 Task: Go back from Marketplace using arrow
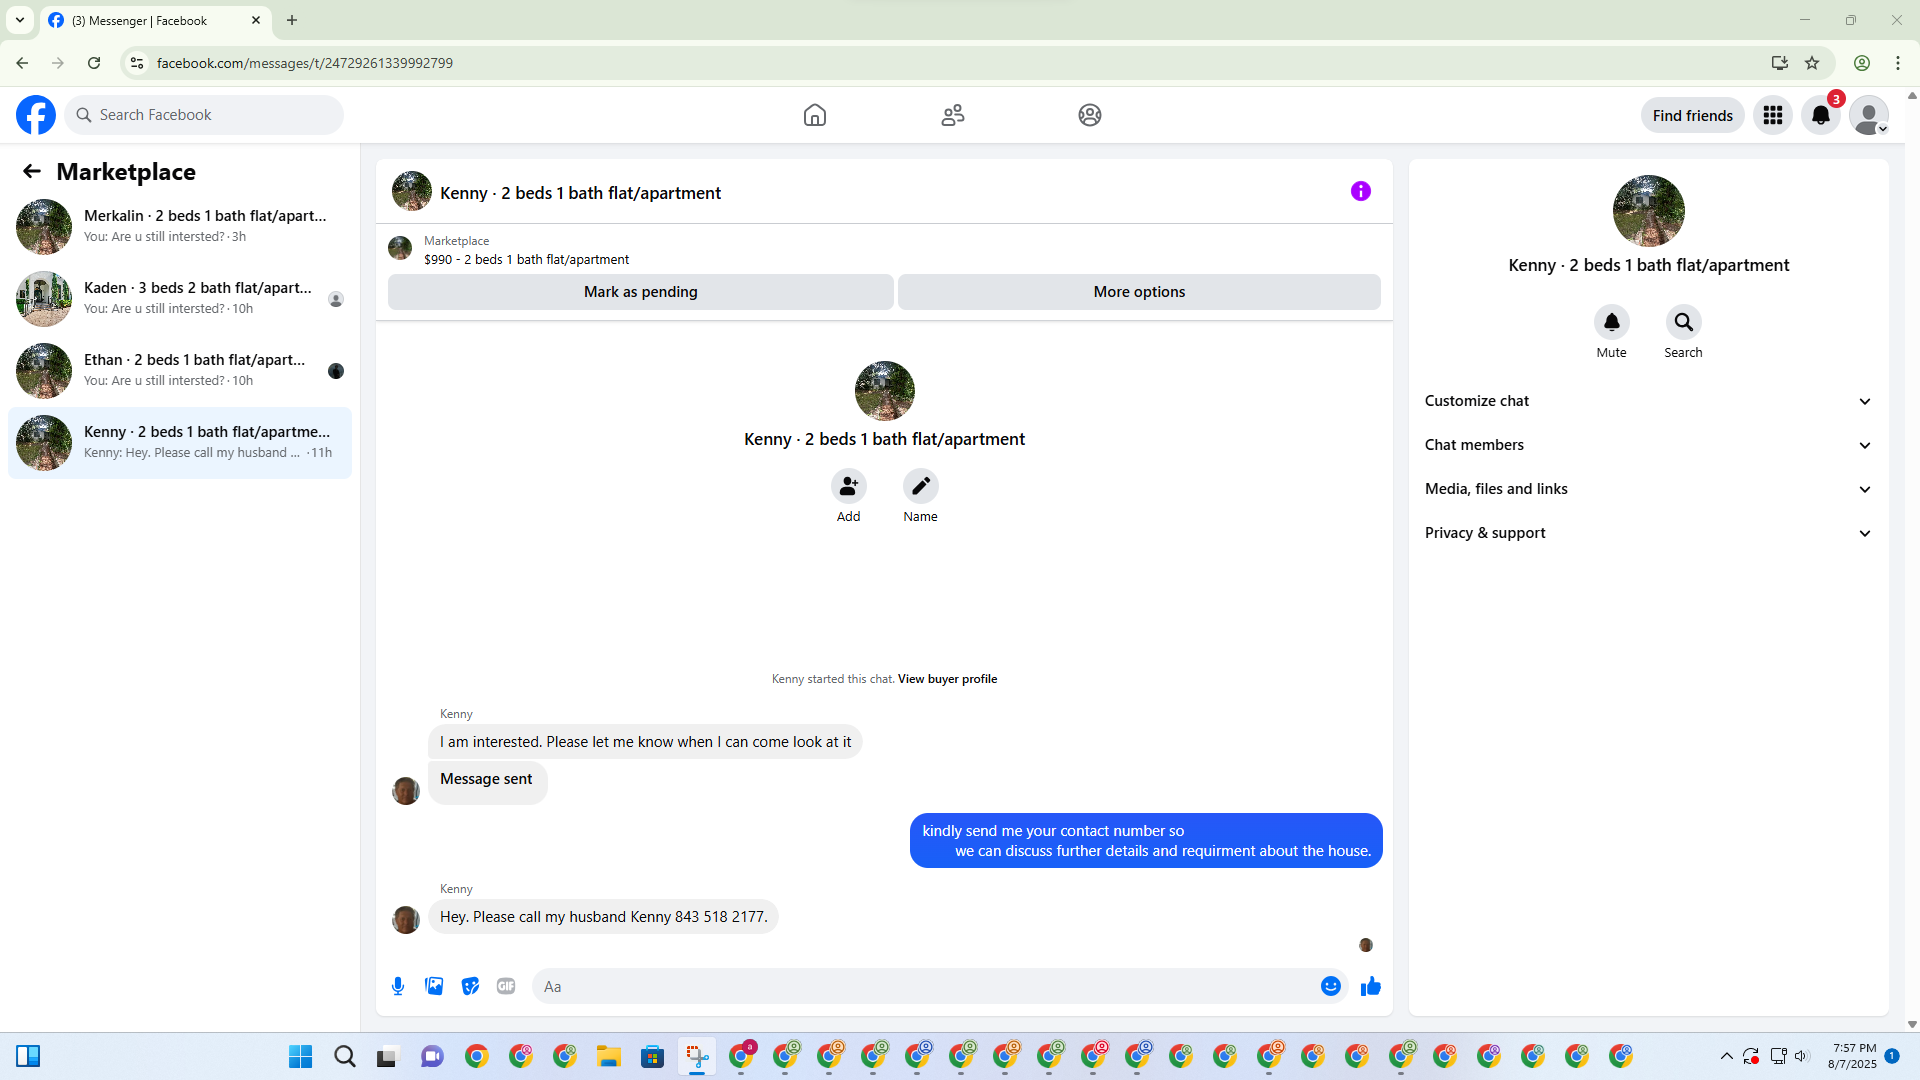pos(32,171)
